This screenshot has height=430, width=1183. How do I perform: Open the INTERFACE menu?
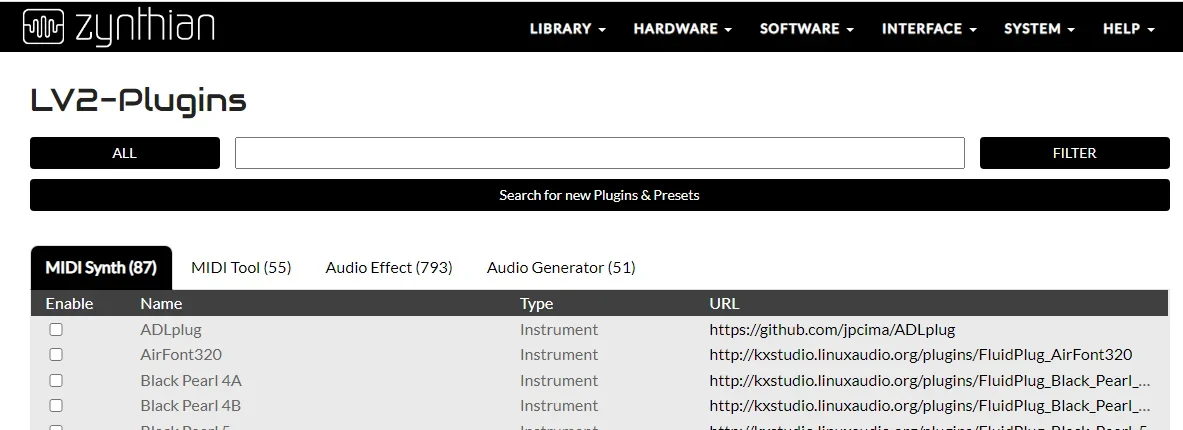click(x=928, y=29)
